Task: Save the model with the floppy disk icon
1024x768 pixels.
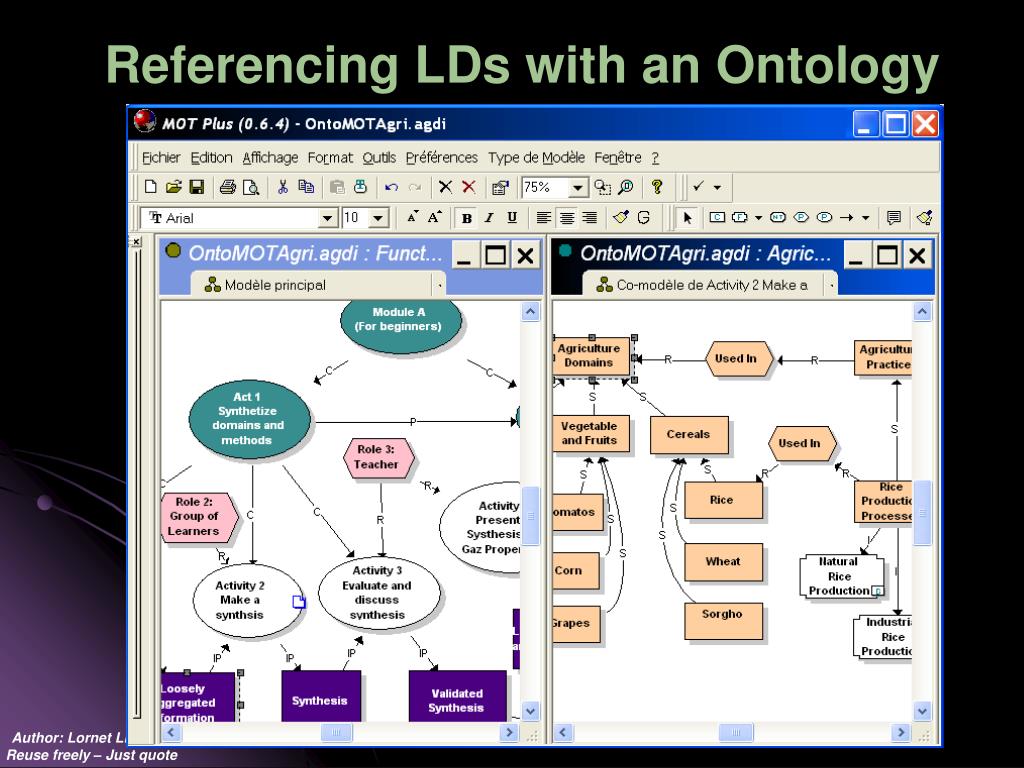Action: click(197, 187)
